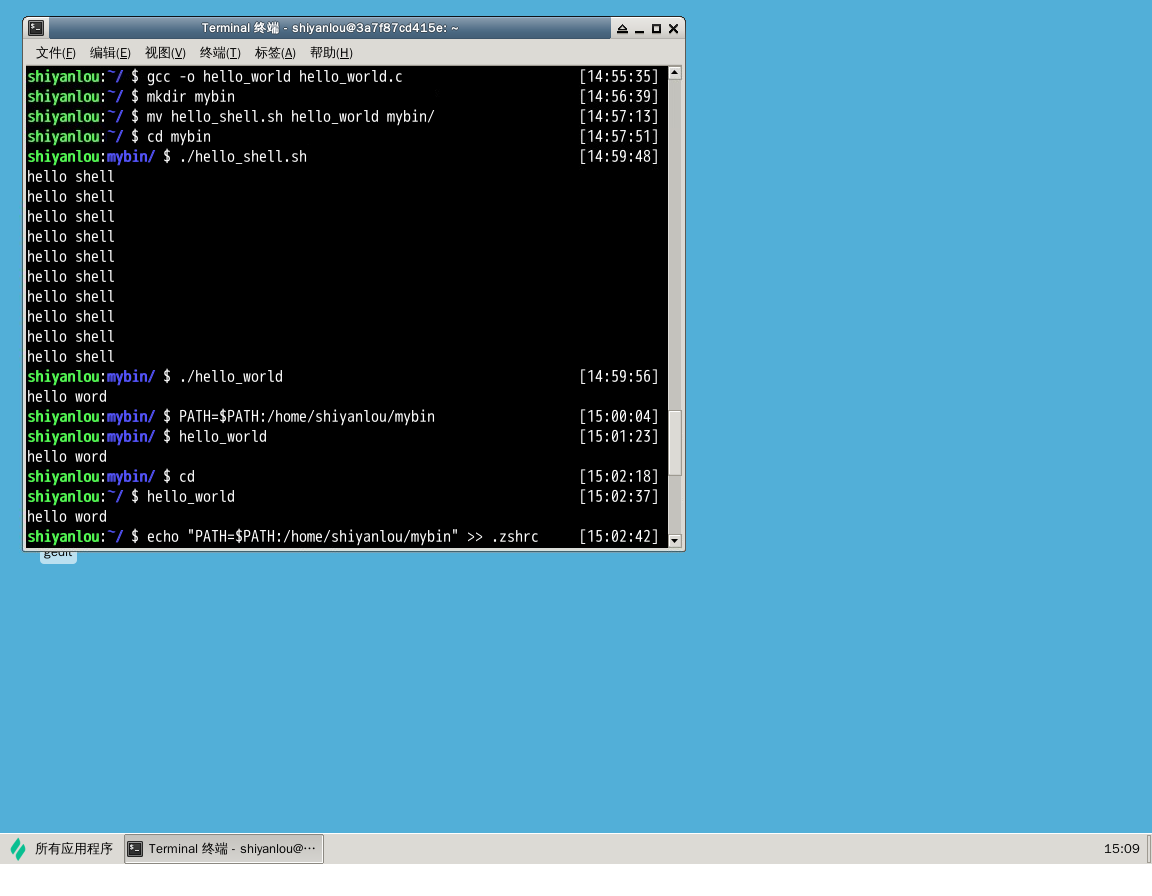Click the green logo icon in the taskbar

pyautogui.click(x=18, y=849)
